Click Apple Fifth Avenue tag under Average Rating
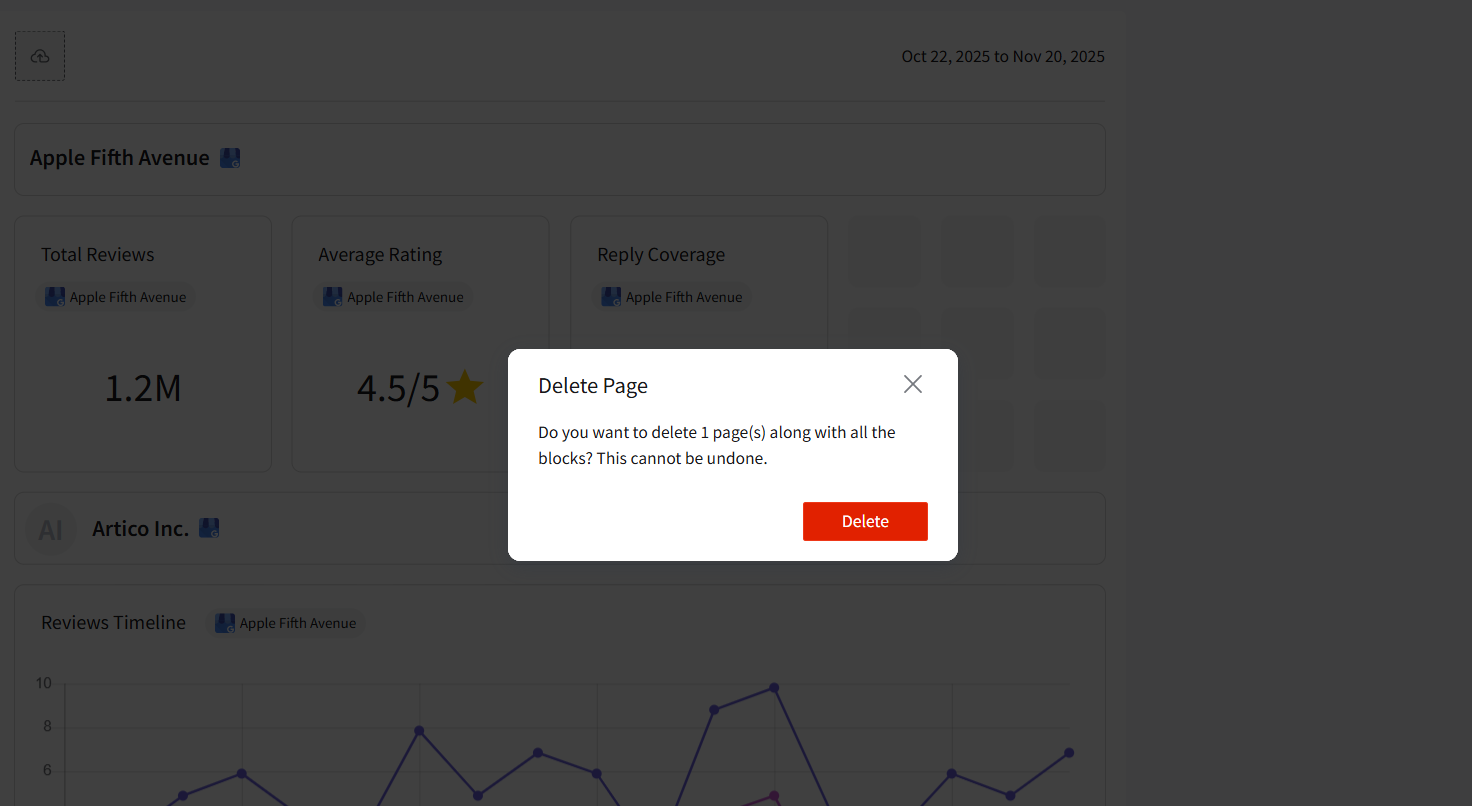The height and width of the screenshot is (806, 1472). coord(394,297)
